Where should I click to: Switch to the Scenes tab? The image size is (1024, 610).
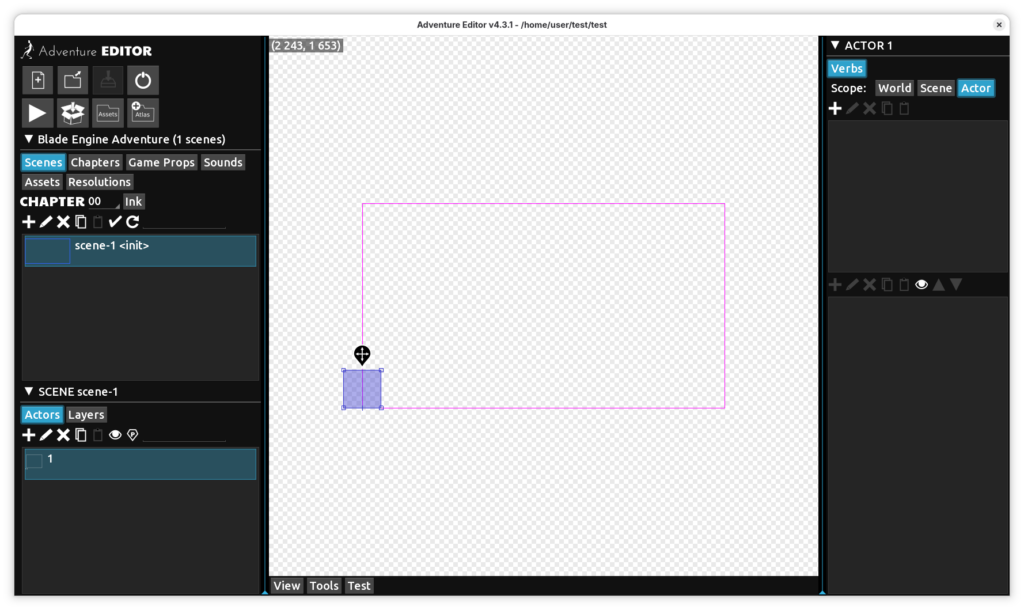[x=43, y=162]
